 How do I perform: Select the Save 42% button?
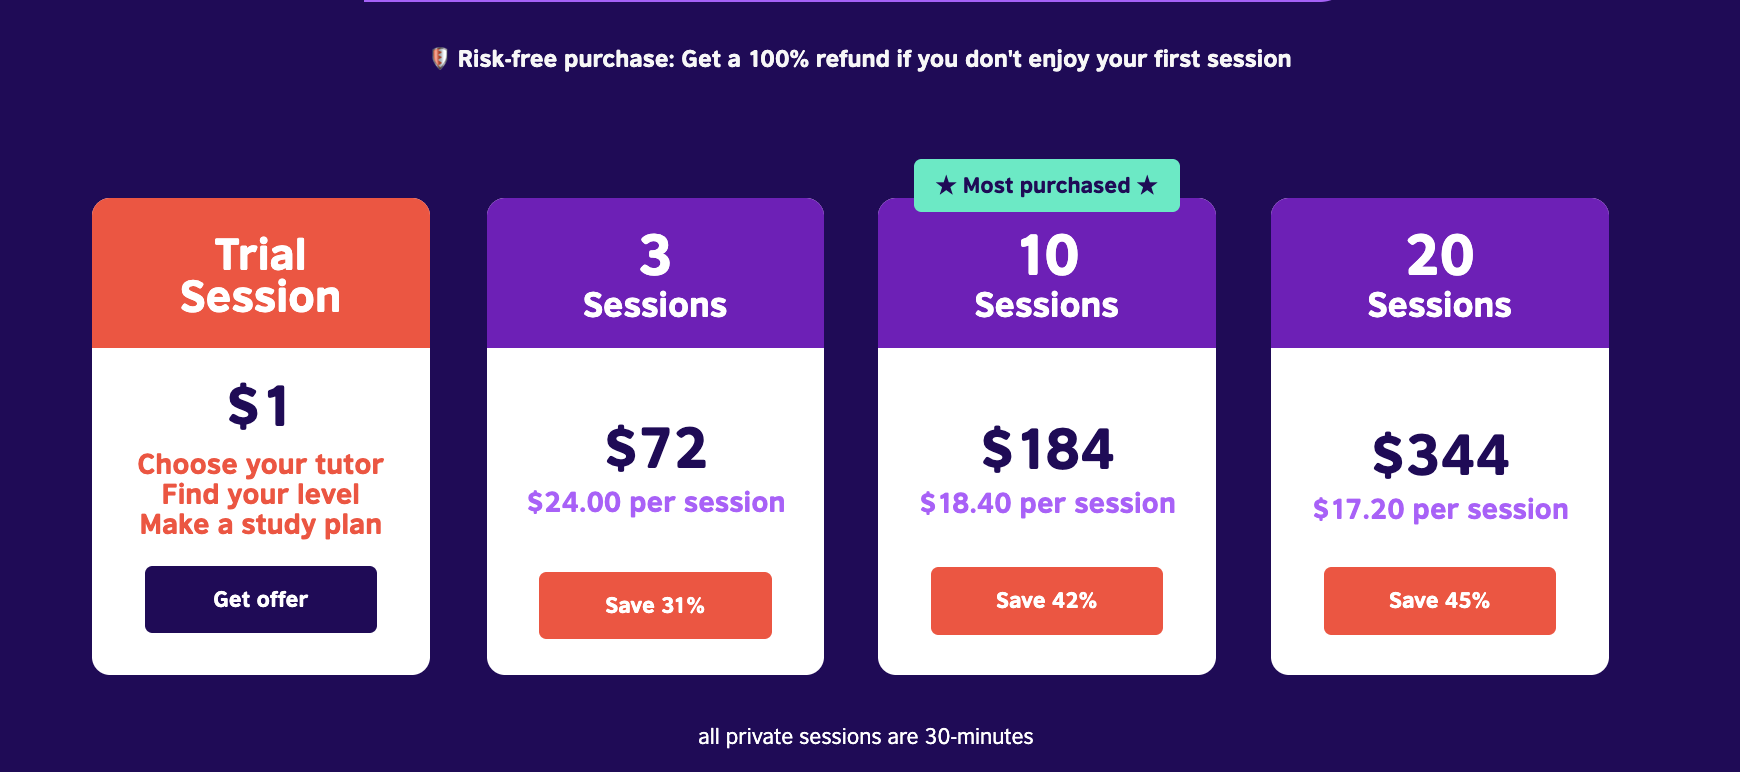pos(1046,600)
